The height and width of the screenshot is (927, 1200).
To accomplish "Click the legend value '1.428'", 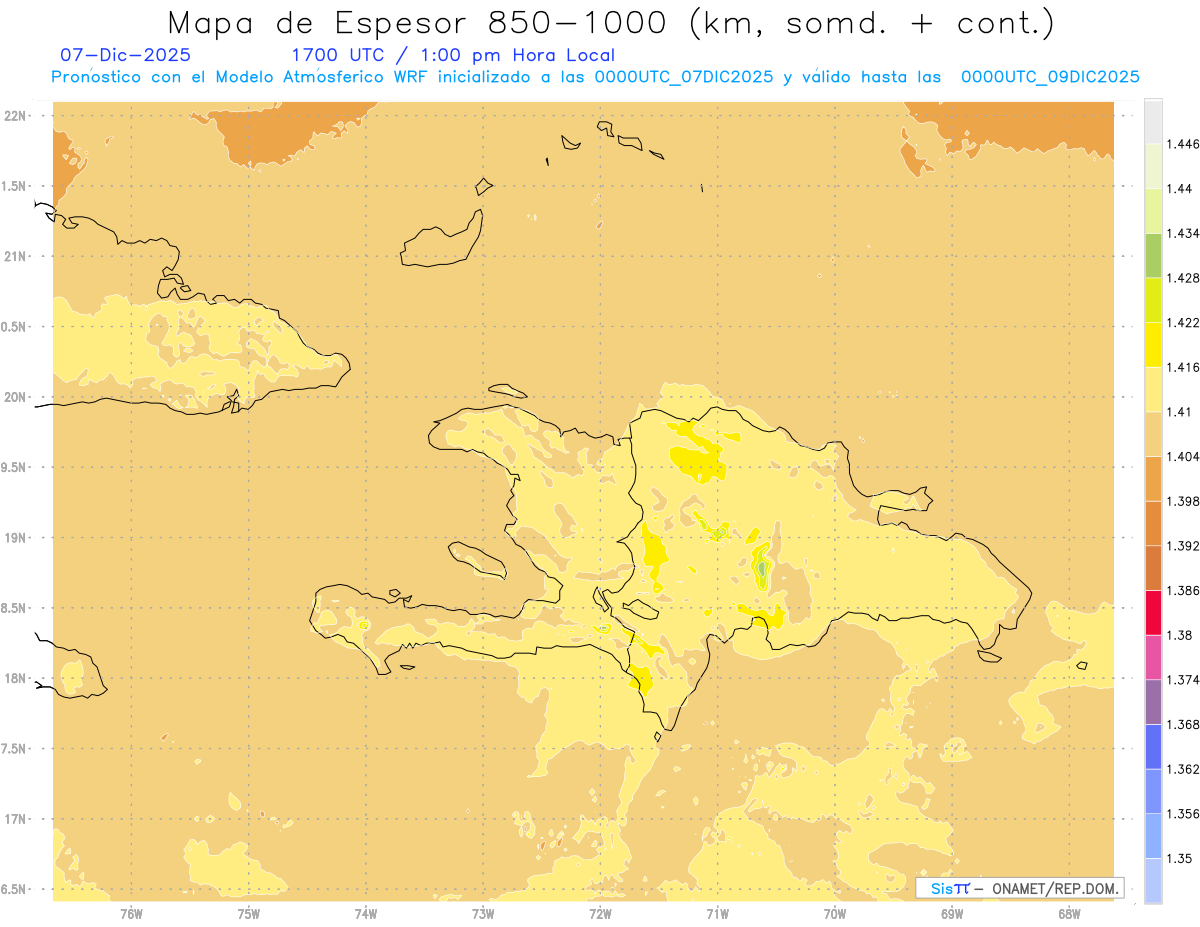I will (x=1182, y=278).
